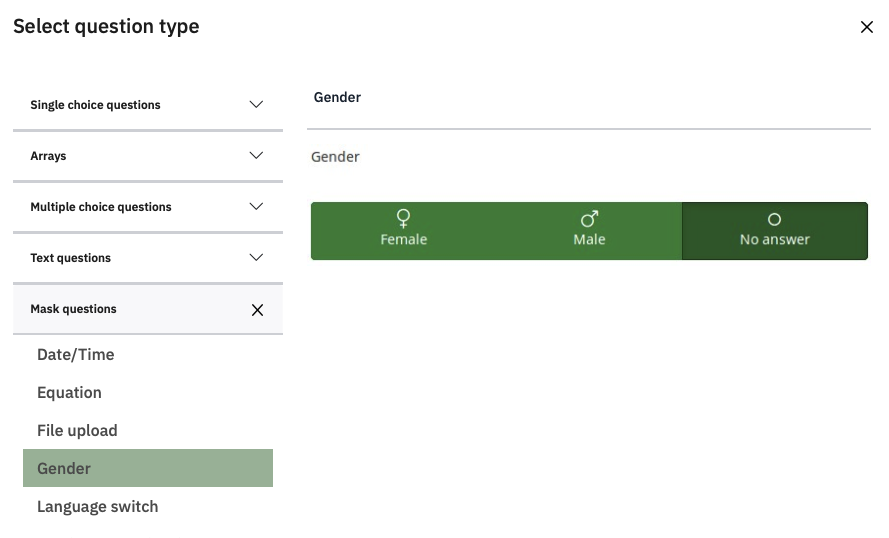Click Single choice questions header label

click(95, 105)
